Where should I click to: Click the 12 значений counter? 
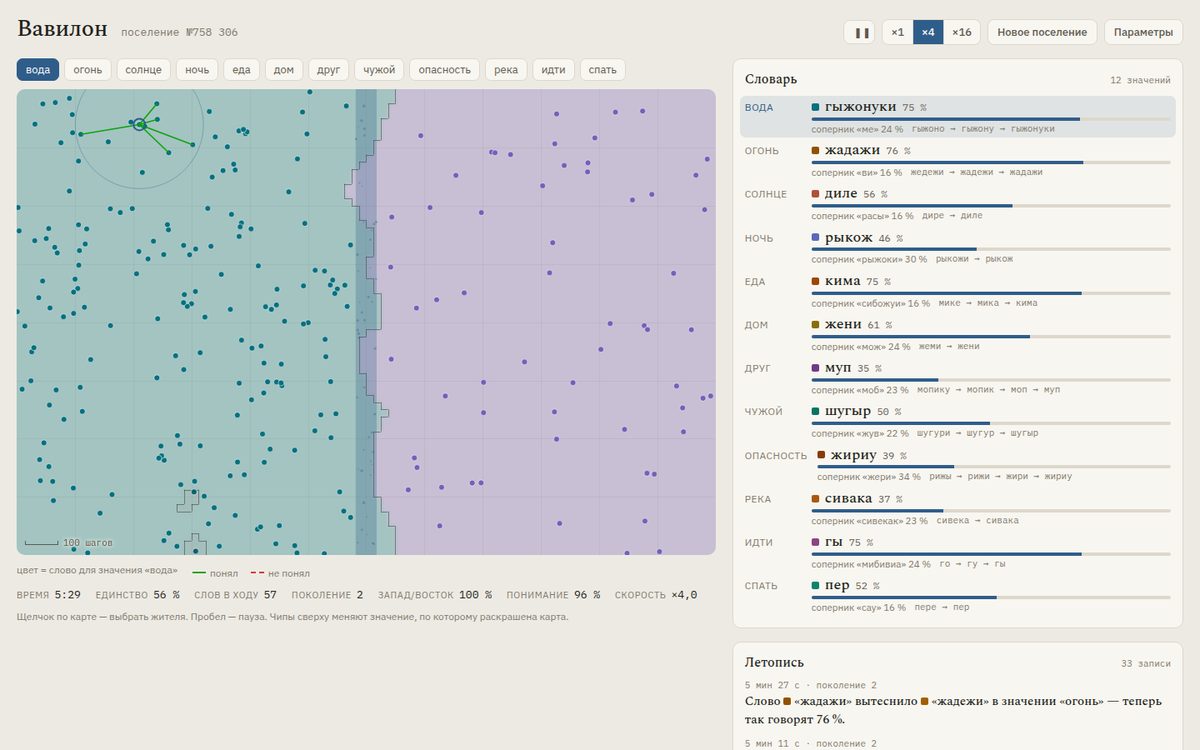click(1140, 80)
